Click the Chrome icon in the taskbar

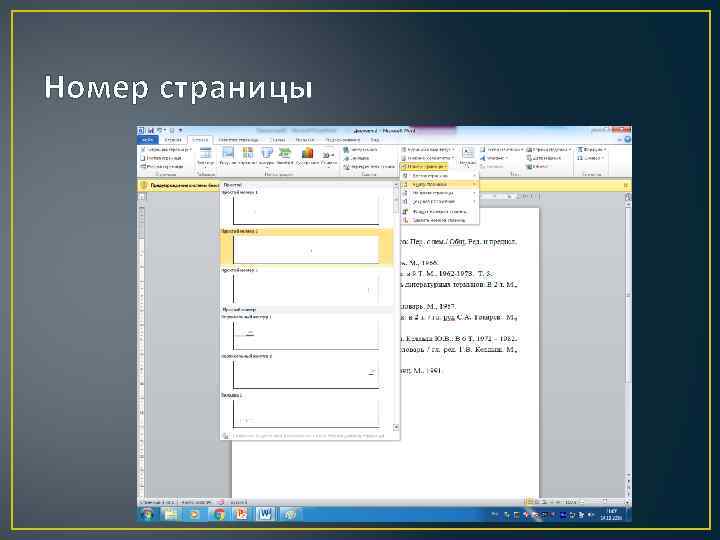(x=219, y=514)
